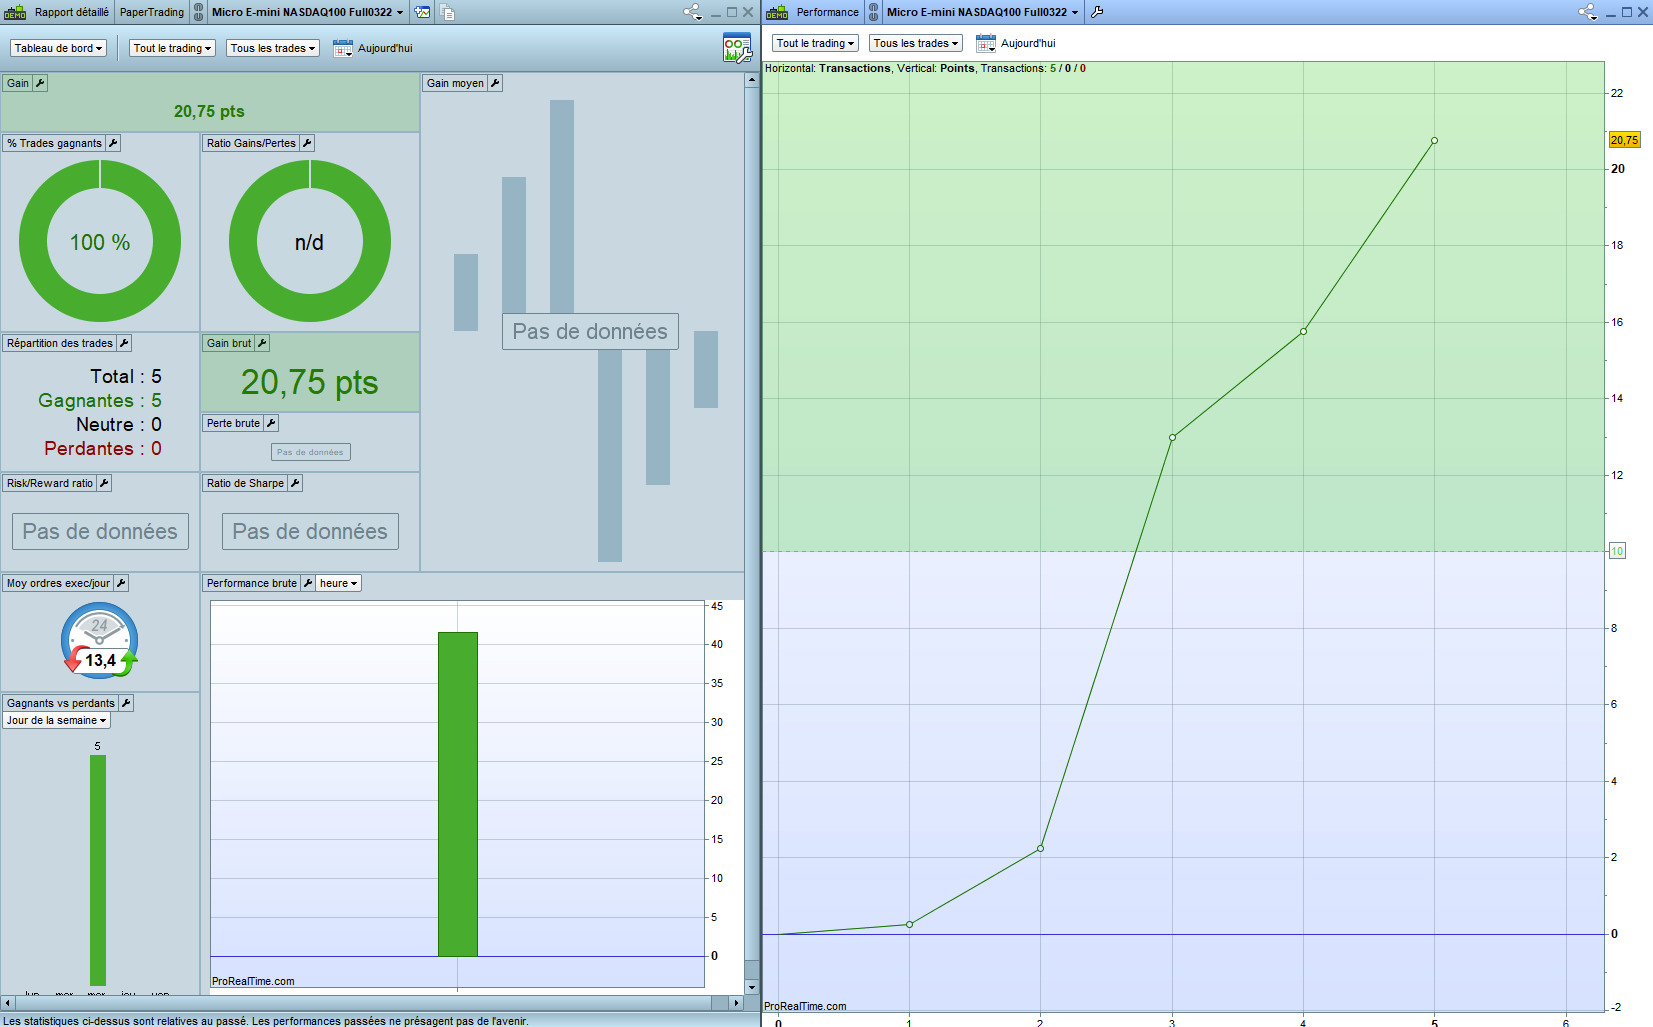Click the dashboard configuration icon with wrench
1653x1027 pixels.
(x=737, y=47)
